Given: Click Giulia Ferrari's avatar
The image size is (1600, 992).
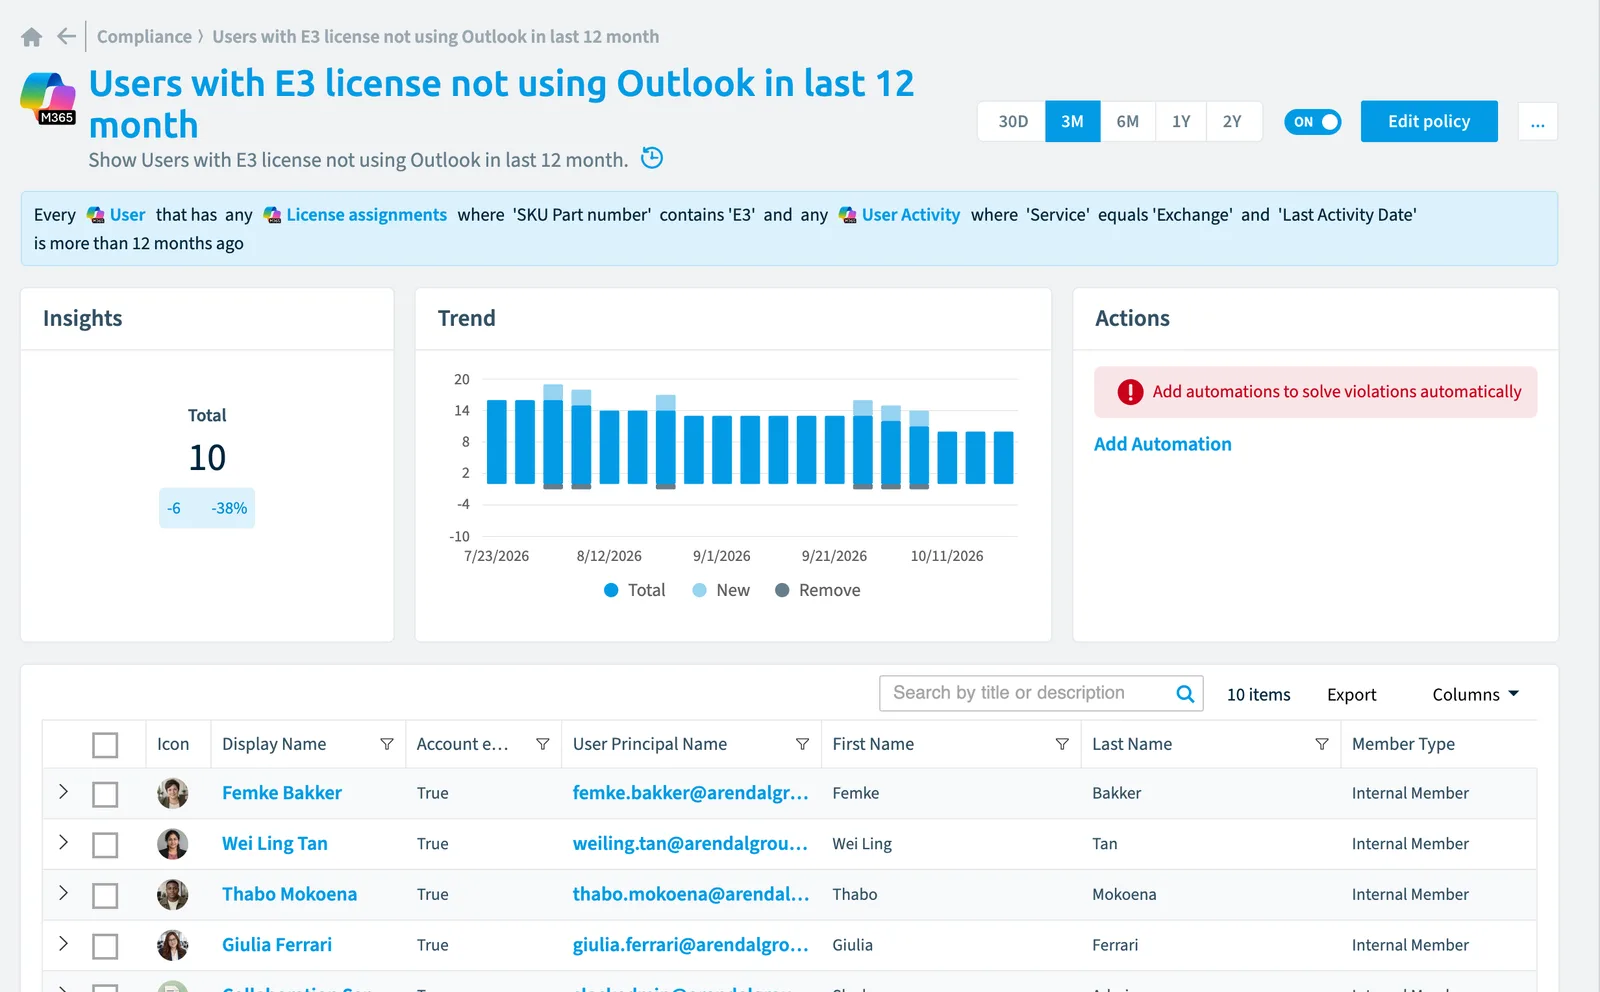Looking at the screenshot, I should (x=173, y=945).
